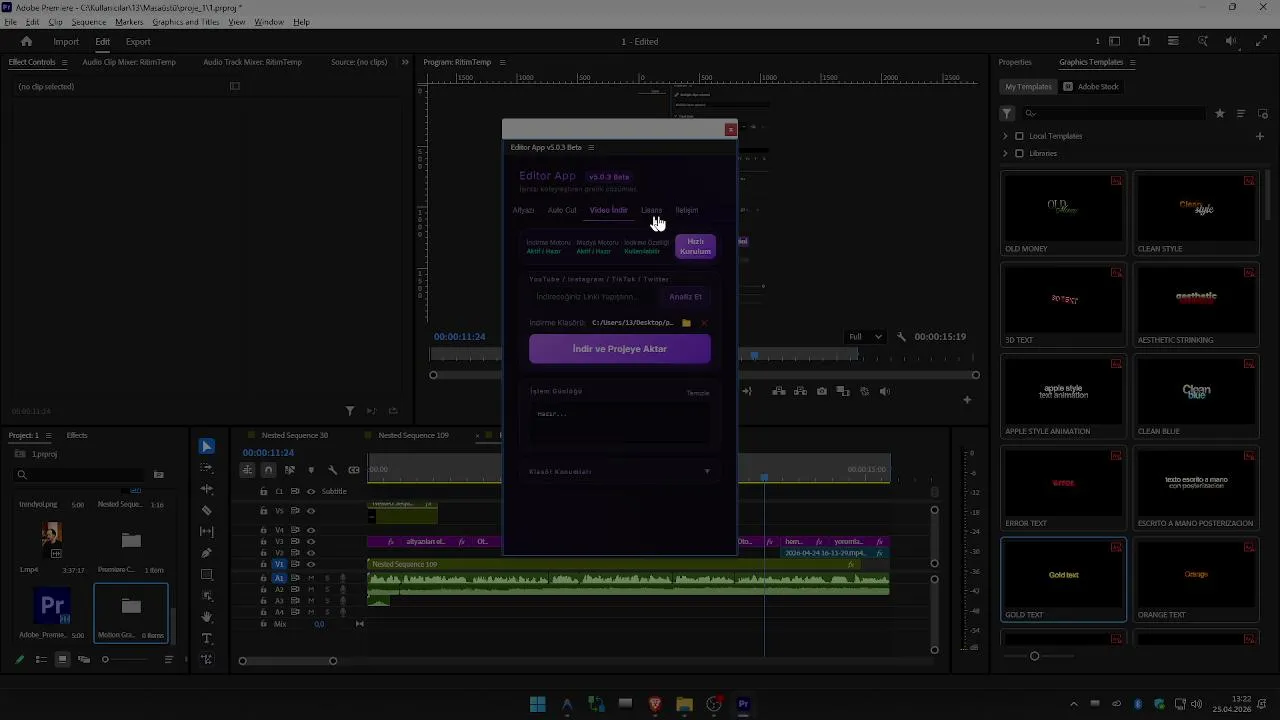
Task: Open Program: RitimTemp panel menu
Action: coord(500,62)
